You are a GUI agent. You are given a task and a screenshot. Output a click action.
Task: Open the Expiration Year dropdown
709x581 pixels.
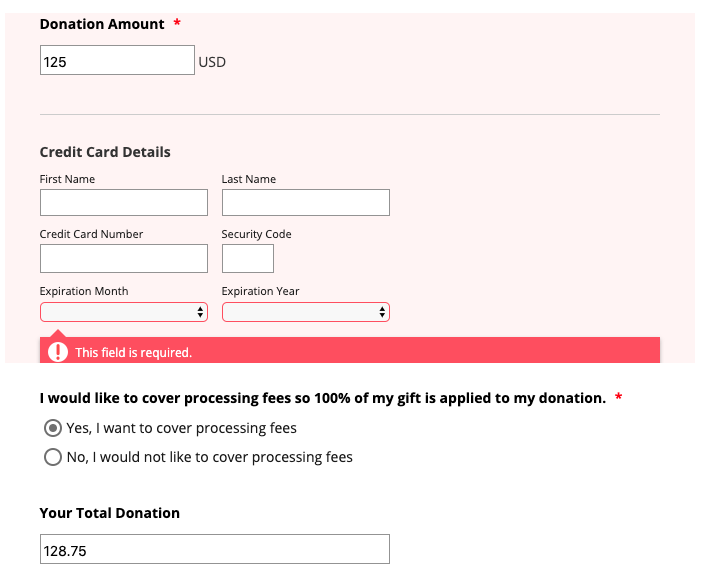305,312
